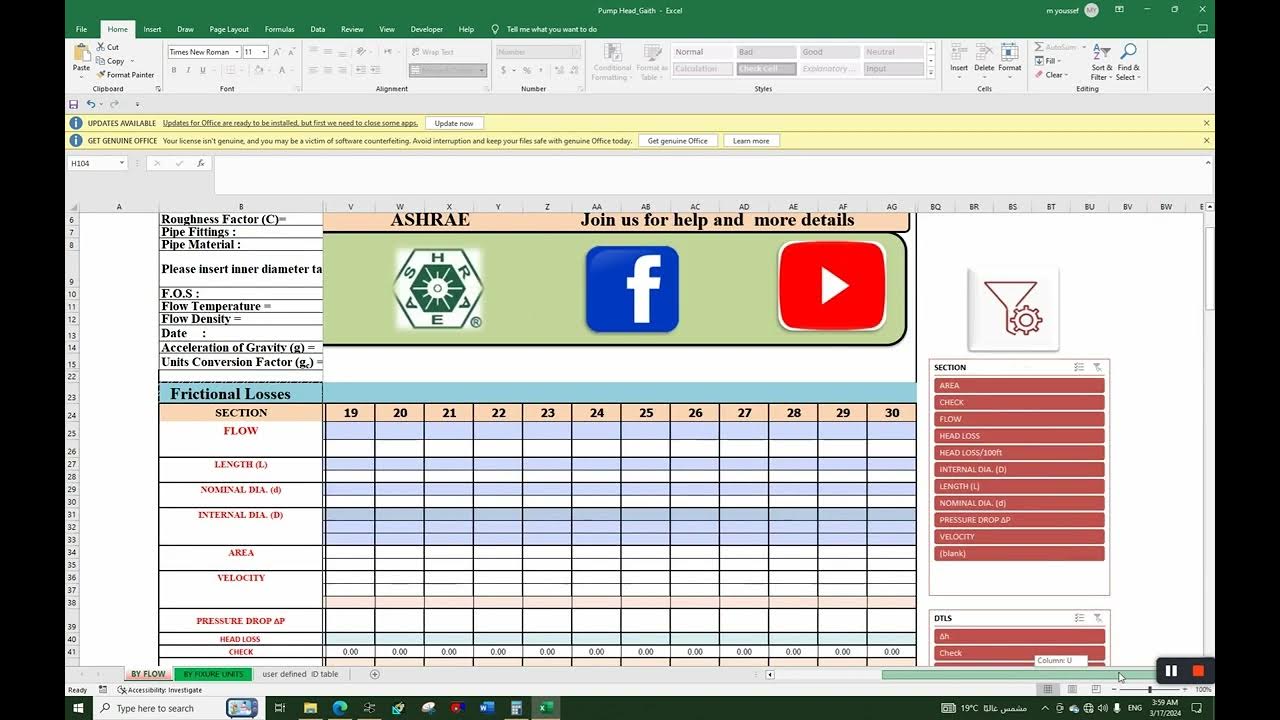Switch to the Formulas tab
The height and width of the screenshot is (720, 1280).
pyautogui.click(x=279, y=29)
